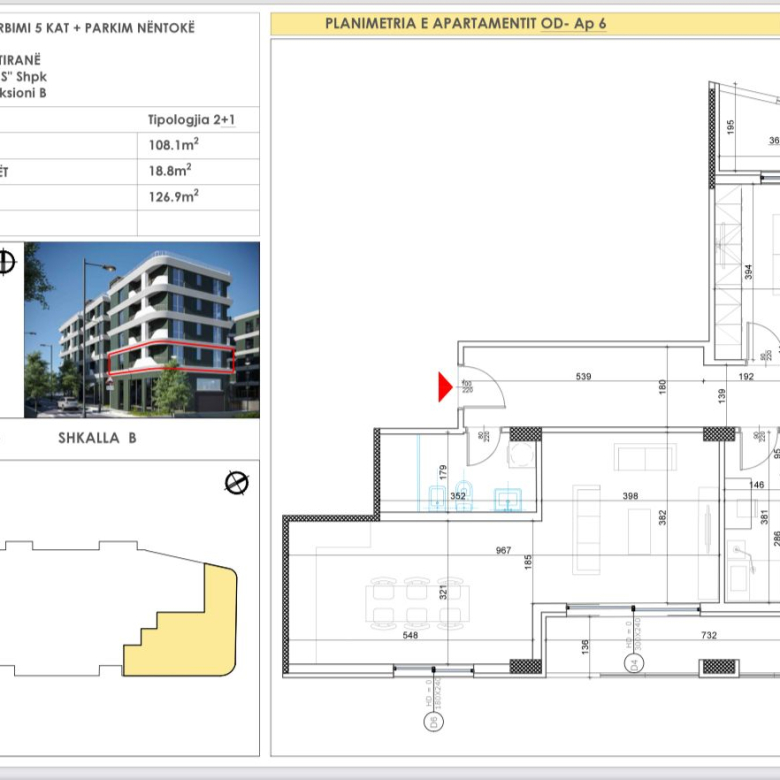Click the 732 balcony dimension label
The height and width of the screenshot is (780, 780).
coord(709,635)
